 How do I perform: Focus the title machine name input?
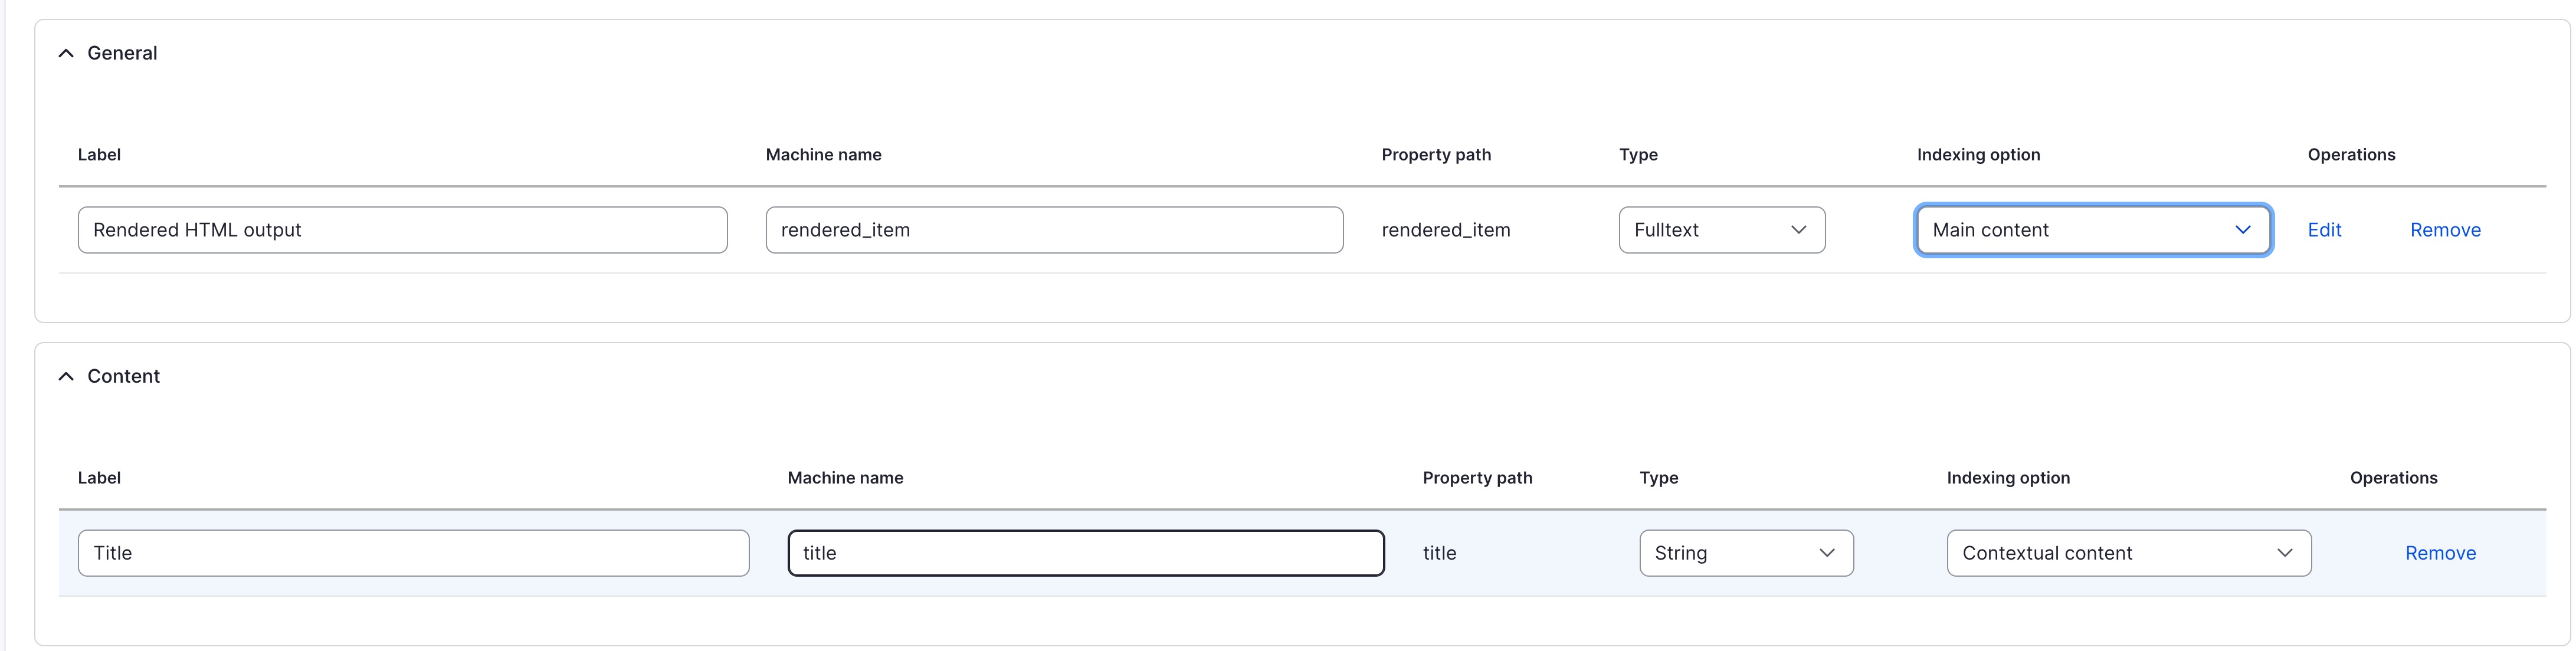[x=1085, y=553]
